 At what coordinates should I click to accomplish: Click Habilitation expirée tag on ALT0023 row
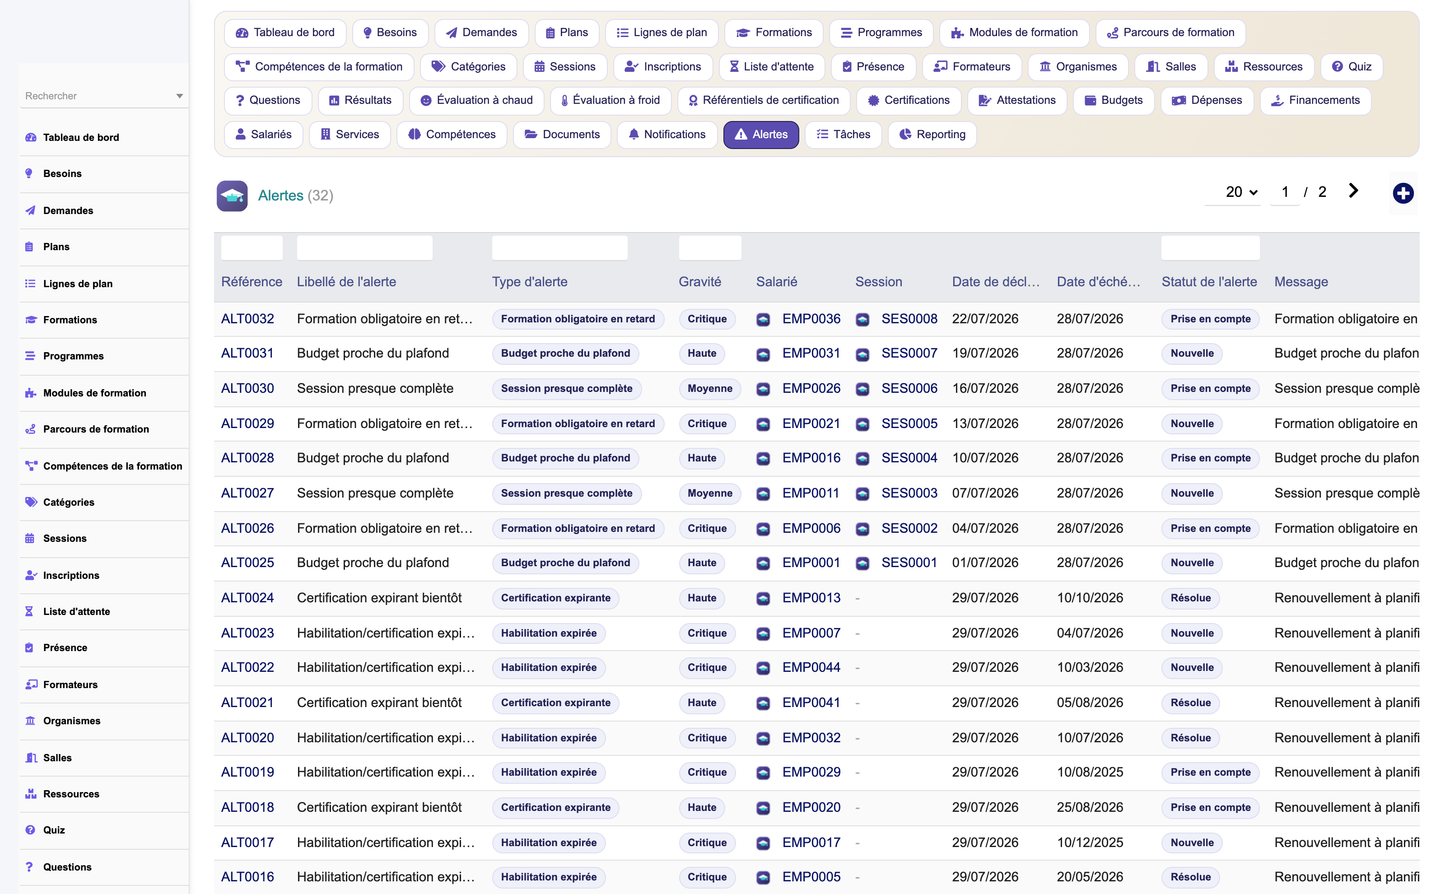click(549, 633)
